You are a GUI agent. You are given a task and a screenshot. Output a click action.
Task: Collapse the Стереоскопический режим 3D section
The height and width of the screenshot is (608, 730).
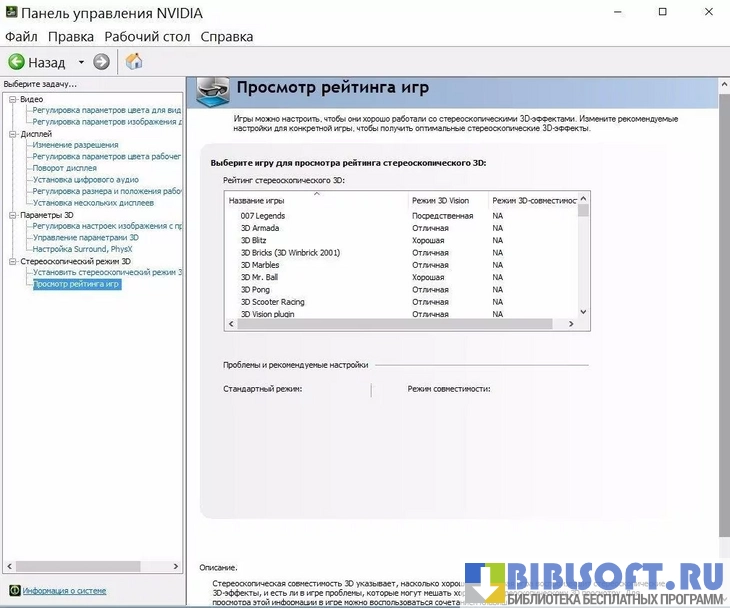[x=12, y=261]
